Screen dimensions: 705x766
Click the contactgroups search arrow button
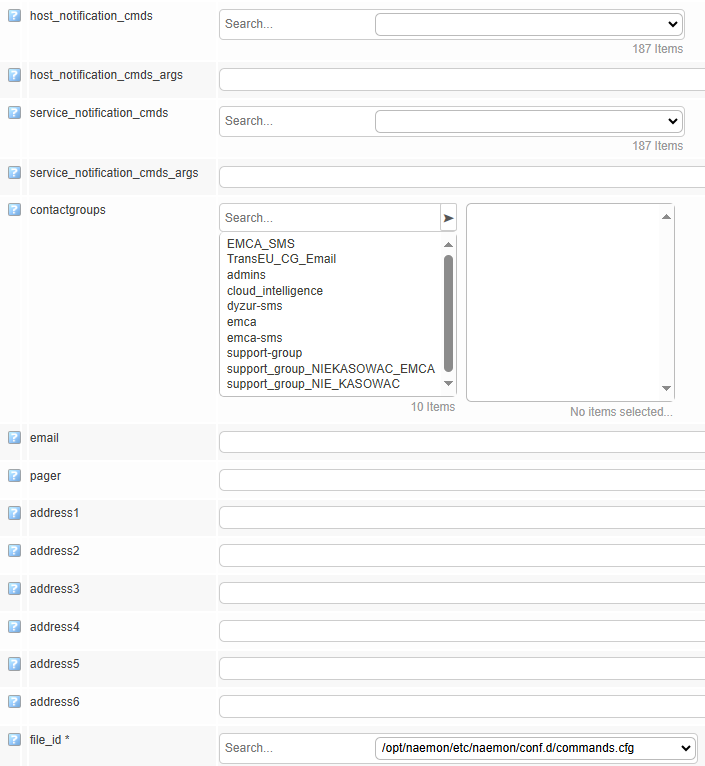coord(448,218)
